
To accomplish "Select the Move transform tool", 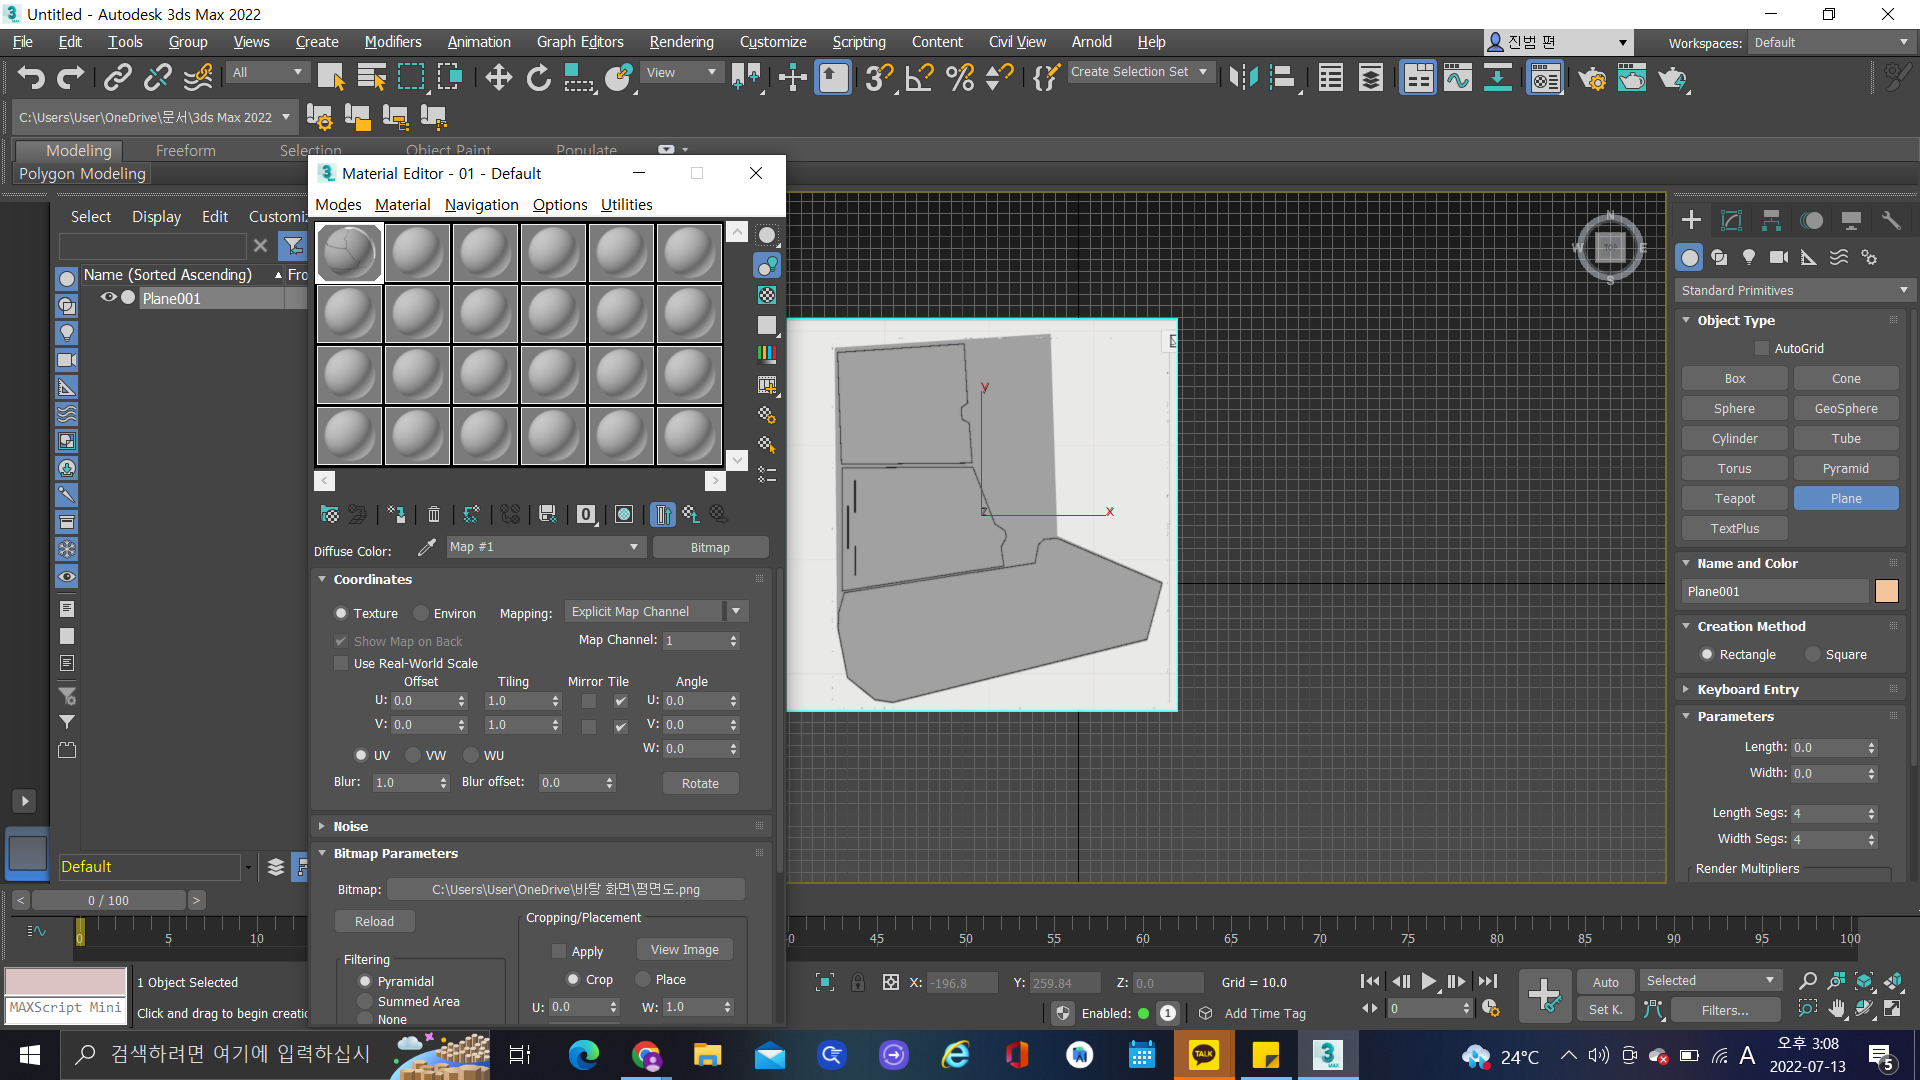I will (498, 77).
